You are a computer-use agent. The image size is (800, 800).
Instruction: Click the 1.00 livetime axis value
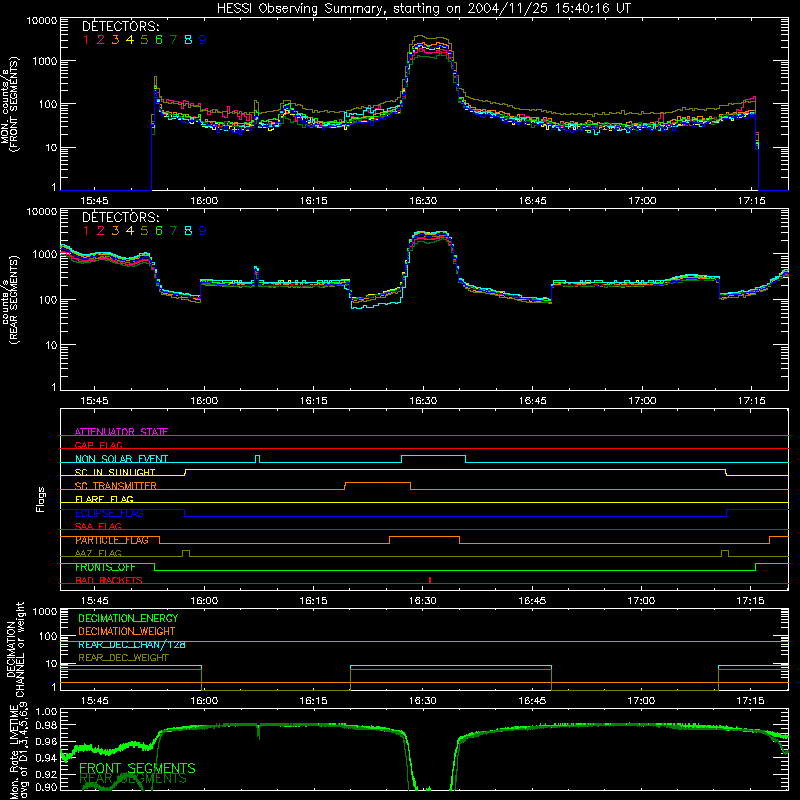point(47,711)
